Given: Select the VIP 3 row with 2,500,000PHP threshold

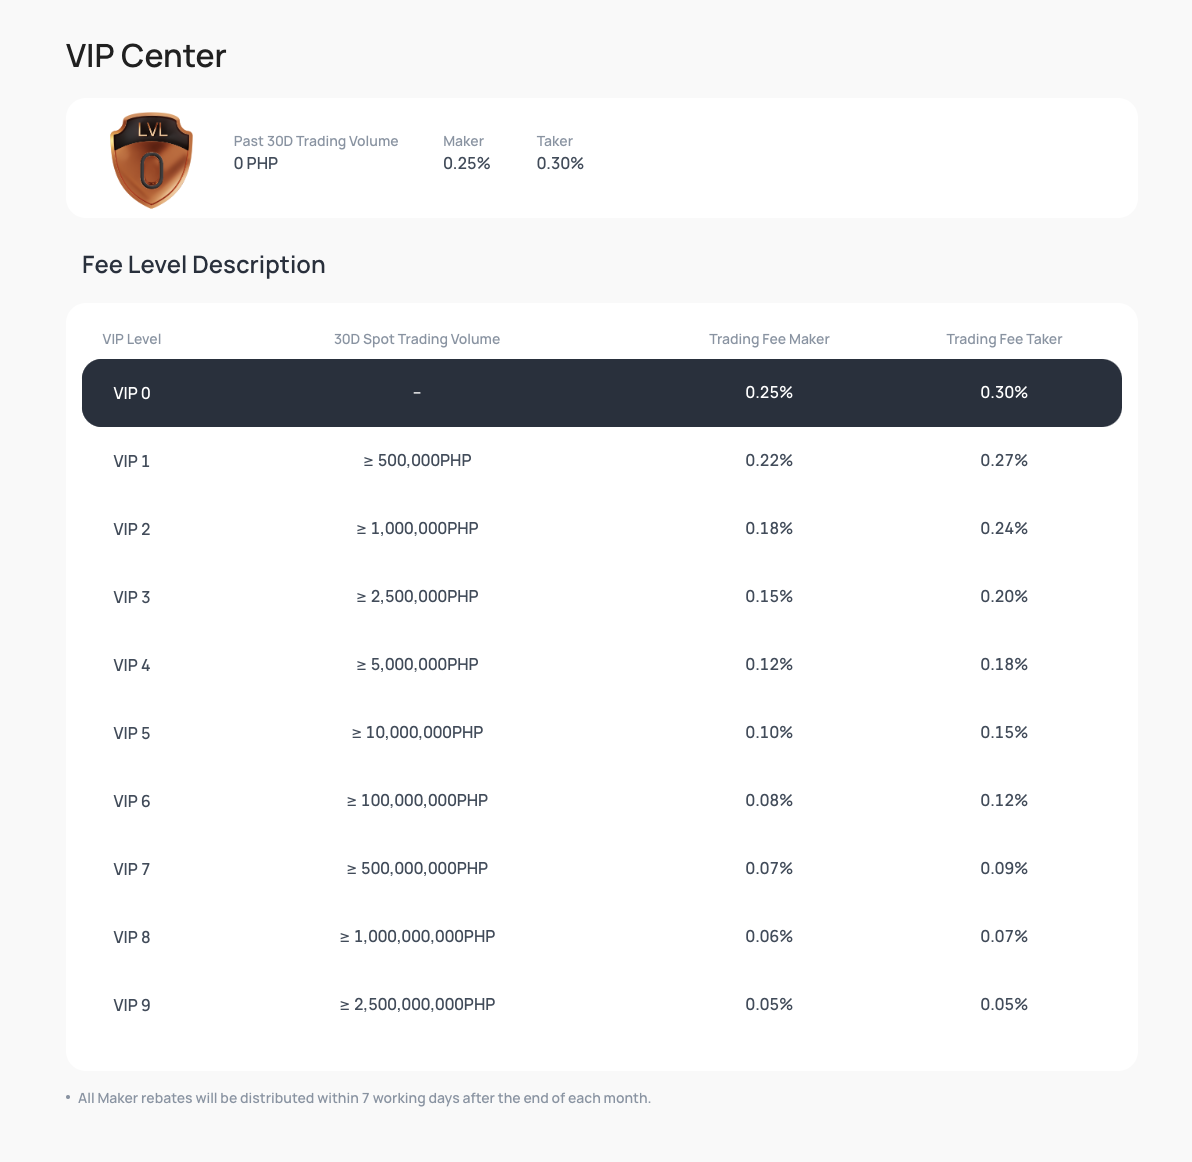Looking at the screenshot, I should pos(600,597).
